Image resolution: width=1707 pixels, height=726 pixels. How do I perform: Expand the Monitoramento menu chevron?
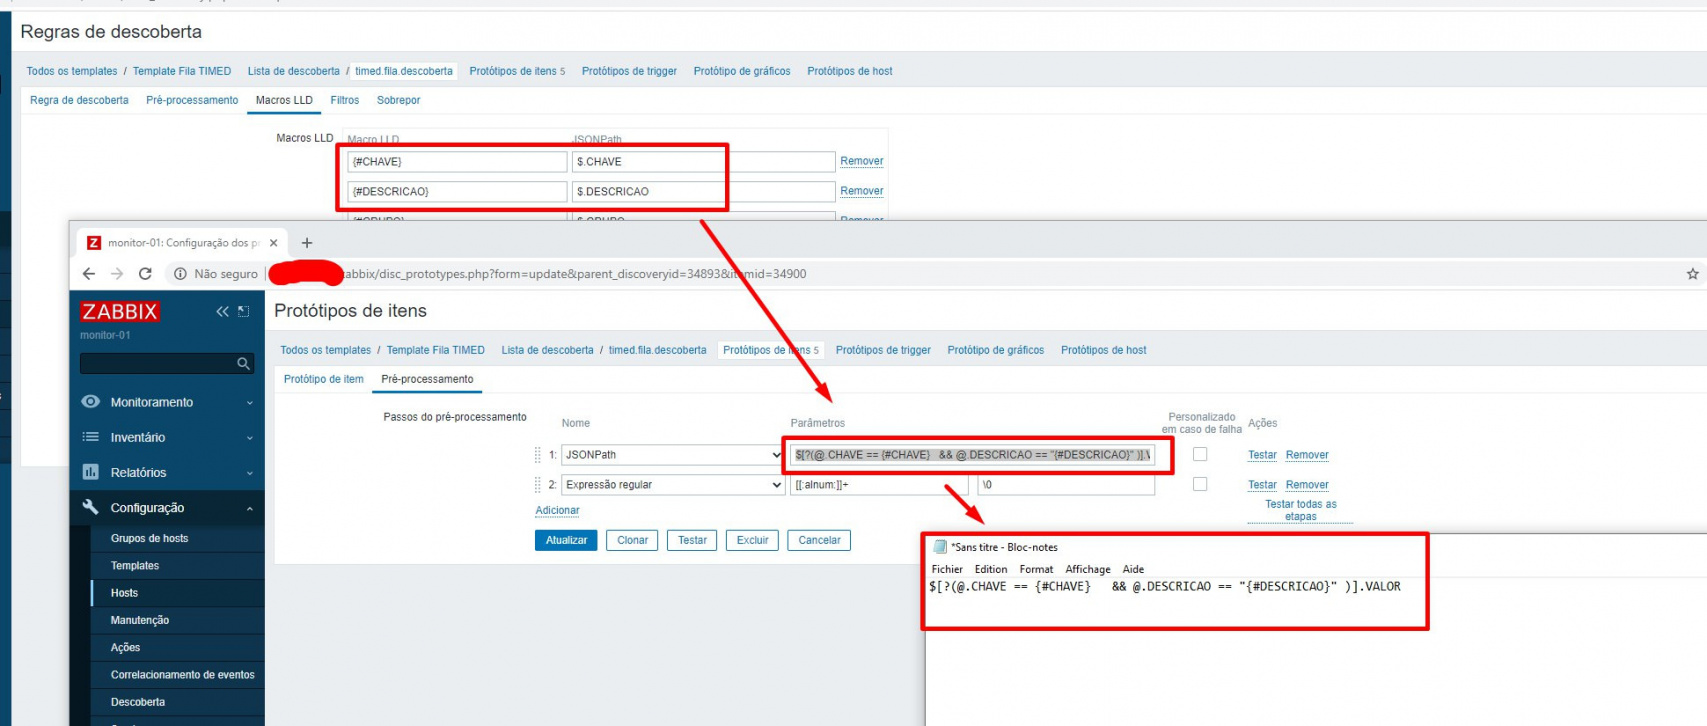(249, 403)
